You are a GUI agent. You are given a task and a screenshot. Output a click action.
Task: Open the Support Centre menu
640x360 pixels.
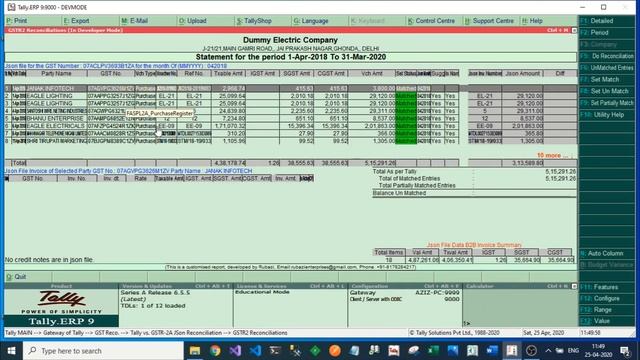click(489, 21)
